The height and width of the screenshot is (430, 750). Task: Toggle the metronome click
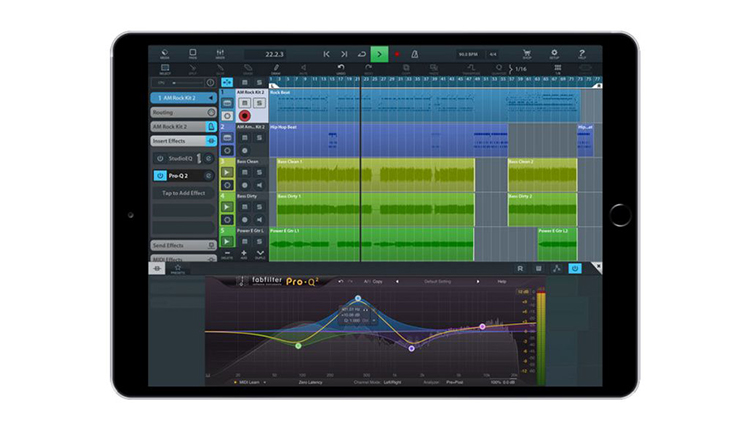point(415,54)
